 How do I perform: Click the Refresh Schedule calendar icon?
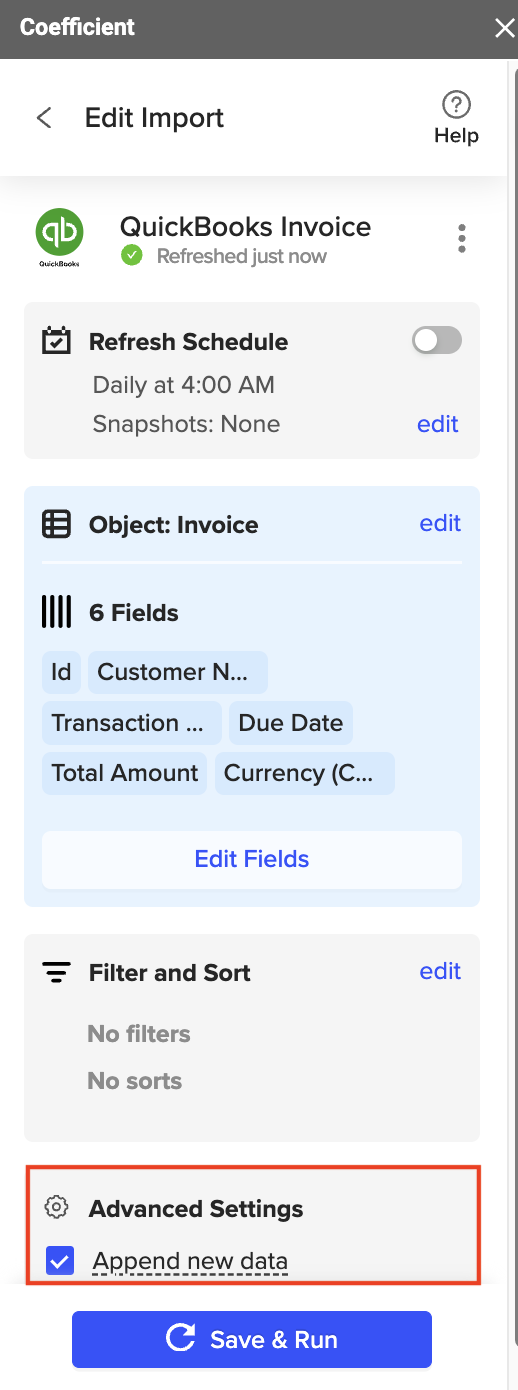coord(56,341)
